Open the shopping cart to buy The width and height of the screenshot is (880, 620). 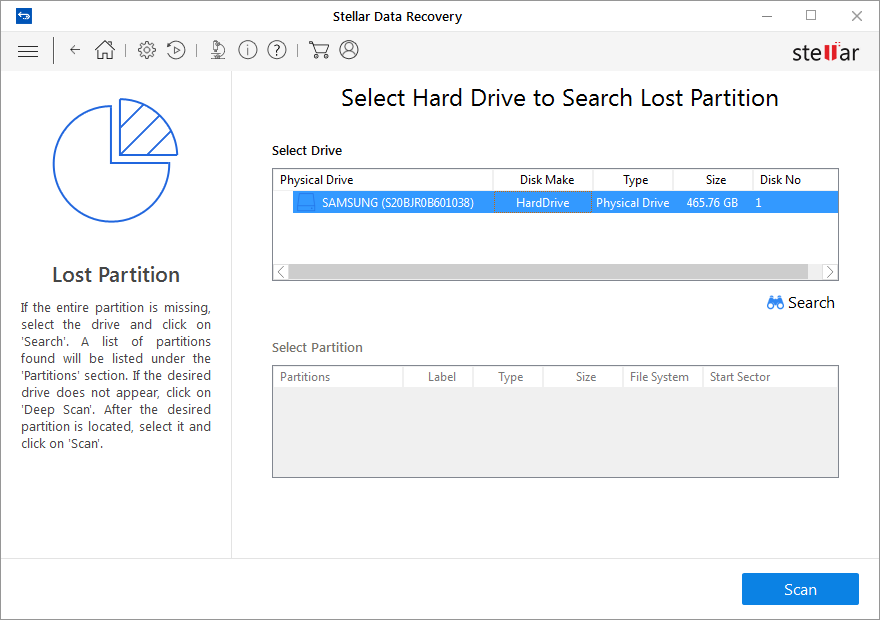(x=319, y=50)
